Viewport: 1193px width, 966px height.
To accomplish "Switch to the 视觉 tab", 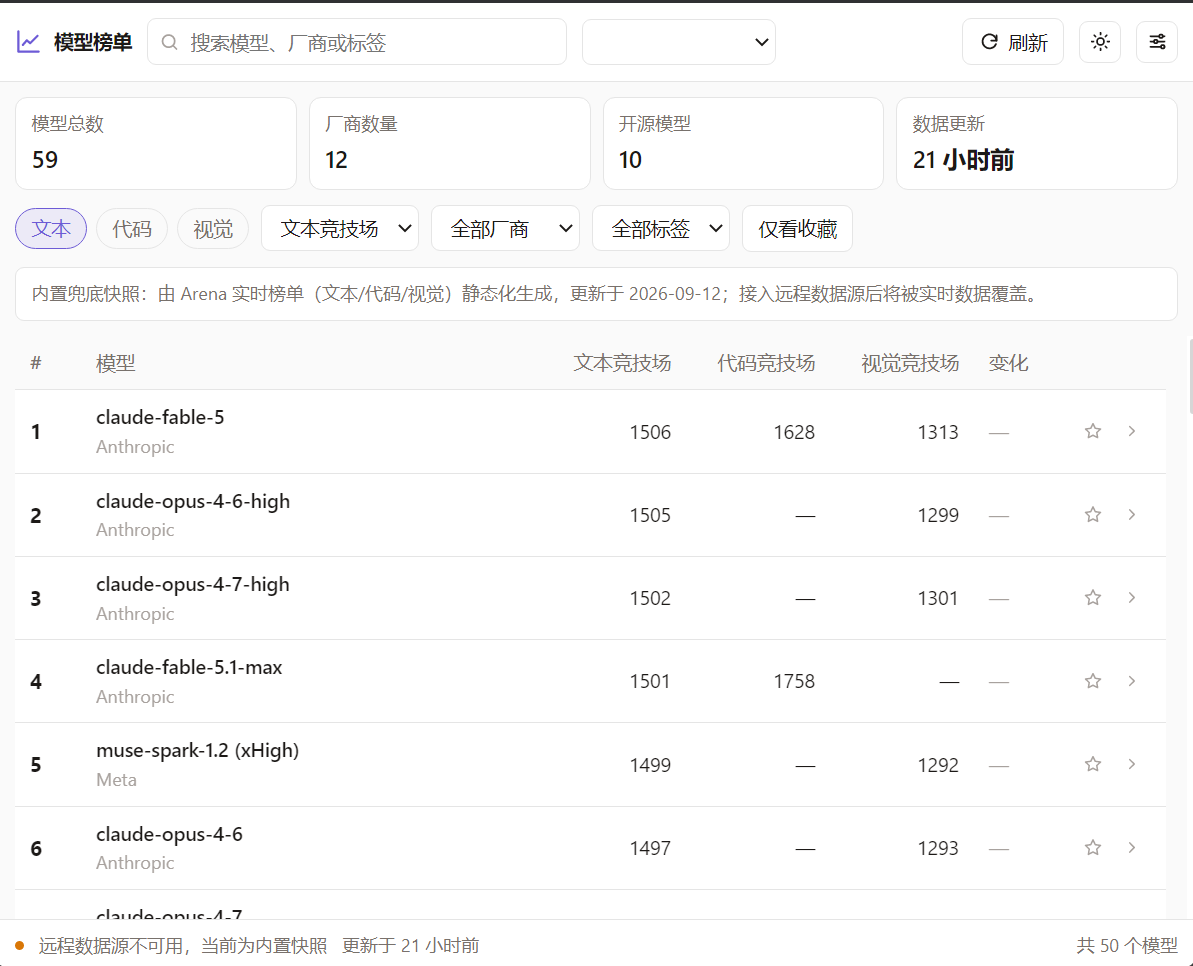I will tap(213, 228).
